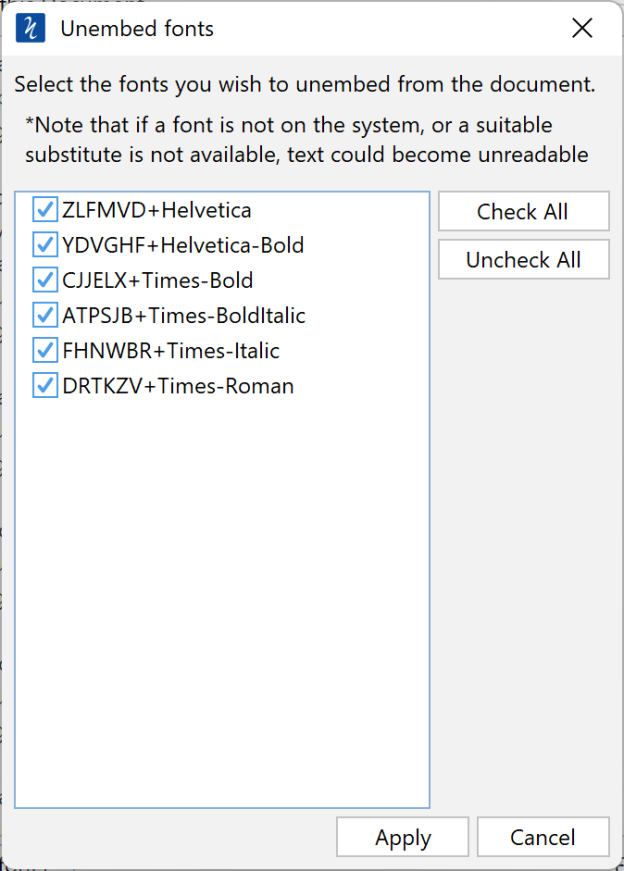Untick the ATPSJB+Times-BoldItalic checkbox

[x=45, y=315]
